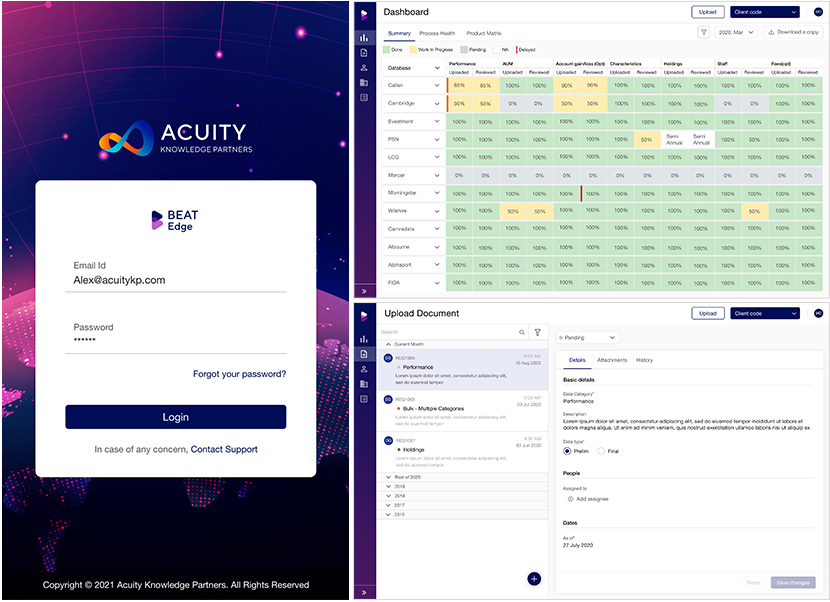Click the Password input field
The height and width of the screenshot is (602, 830).
[x=176, y=340]
